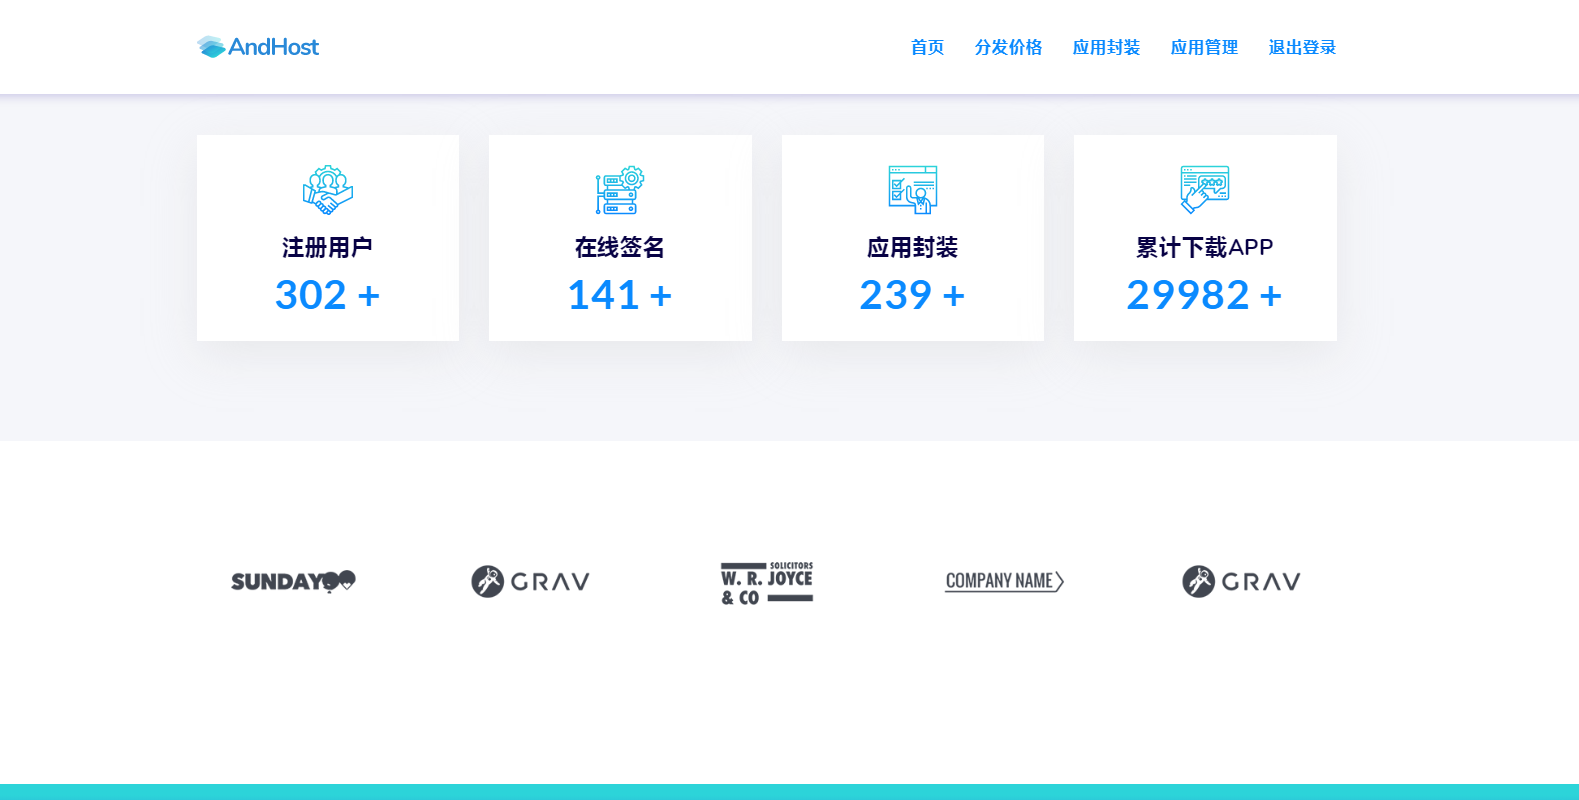Click the handshake icon above 注册用户

point(328,190)
